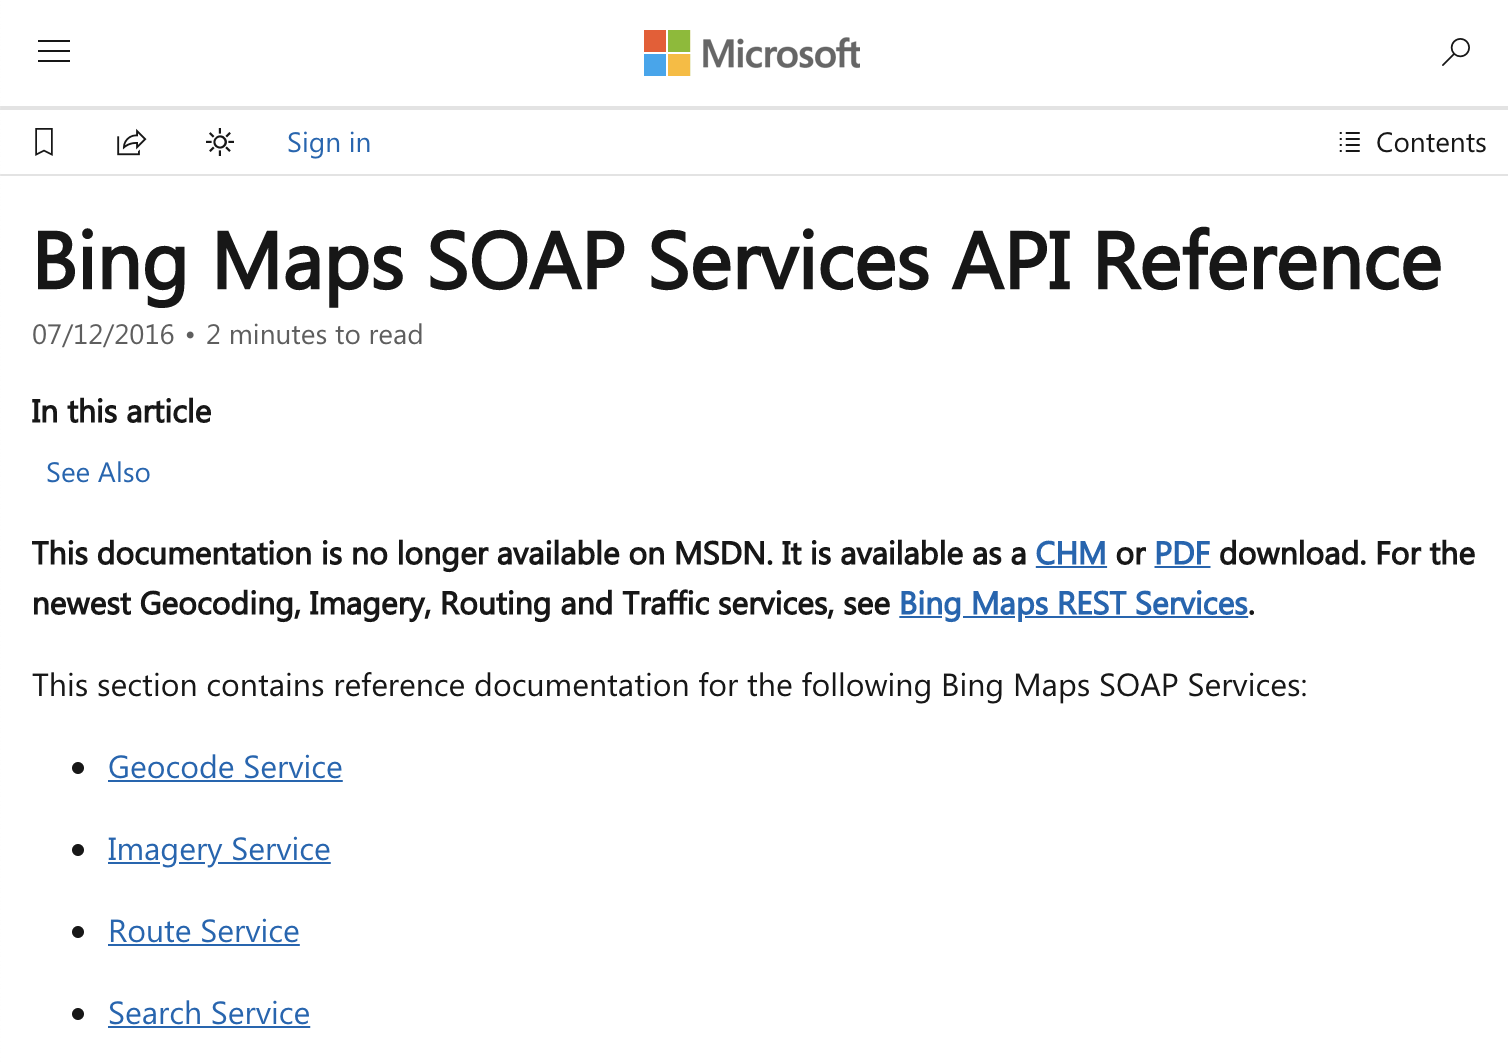
Task: Click the Contents list icon
Action: (1350, 142)
